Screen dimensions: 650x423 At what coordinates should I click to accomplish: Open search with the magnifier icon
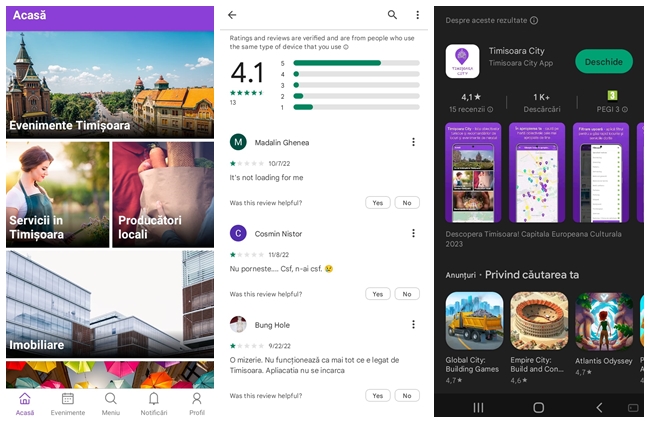(x=392, y=15)
